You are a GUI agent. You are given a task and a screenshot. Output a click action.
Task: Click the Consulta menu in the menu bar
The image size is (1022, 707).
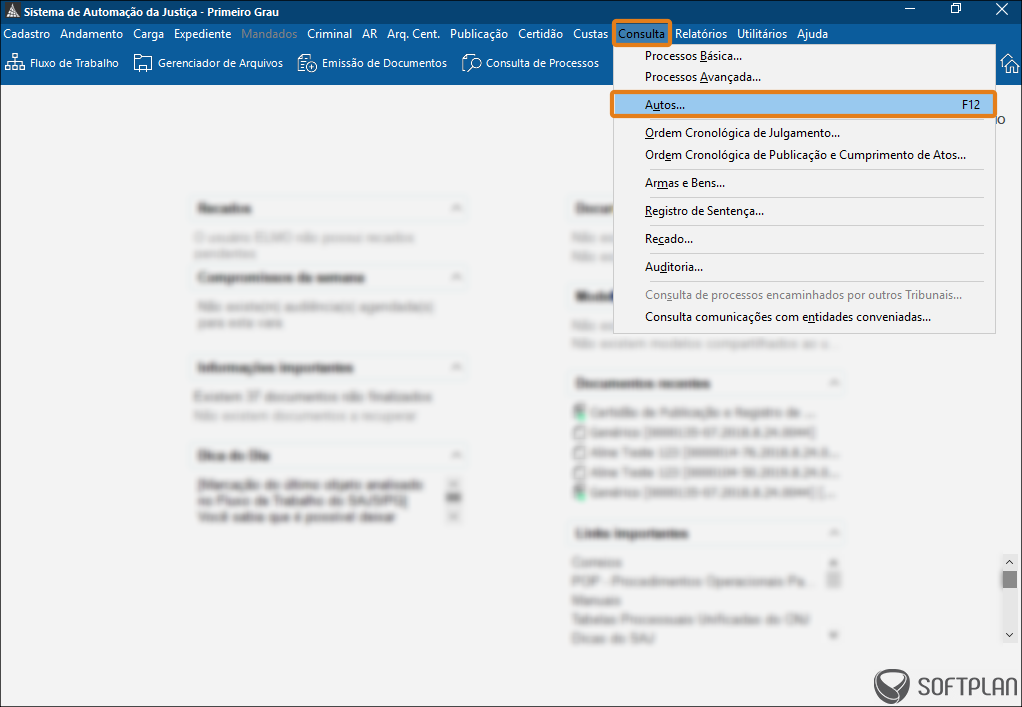641,34
